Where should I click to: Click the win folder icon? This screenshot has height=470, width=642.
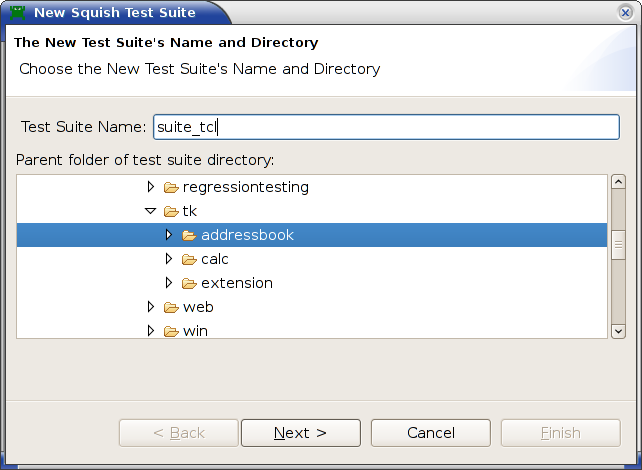[171, 331]
